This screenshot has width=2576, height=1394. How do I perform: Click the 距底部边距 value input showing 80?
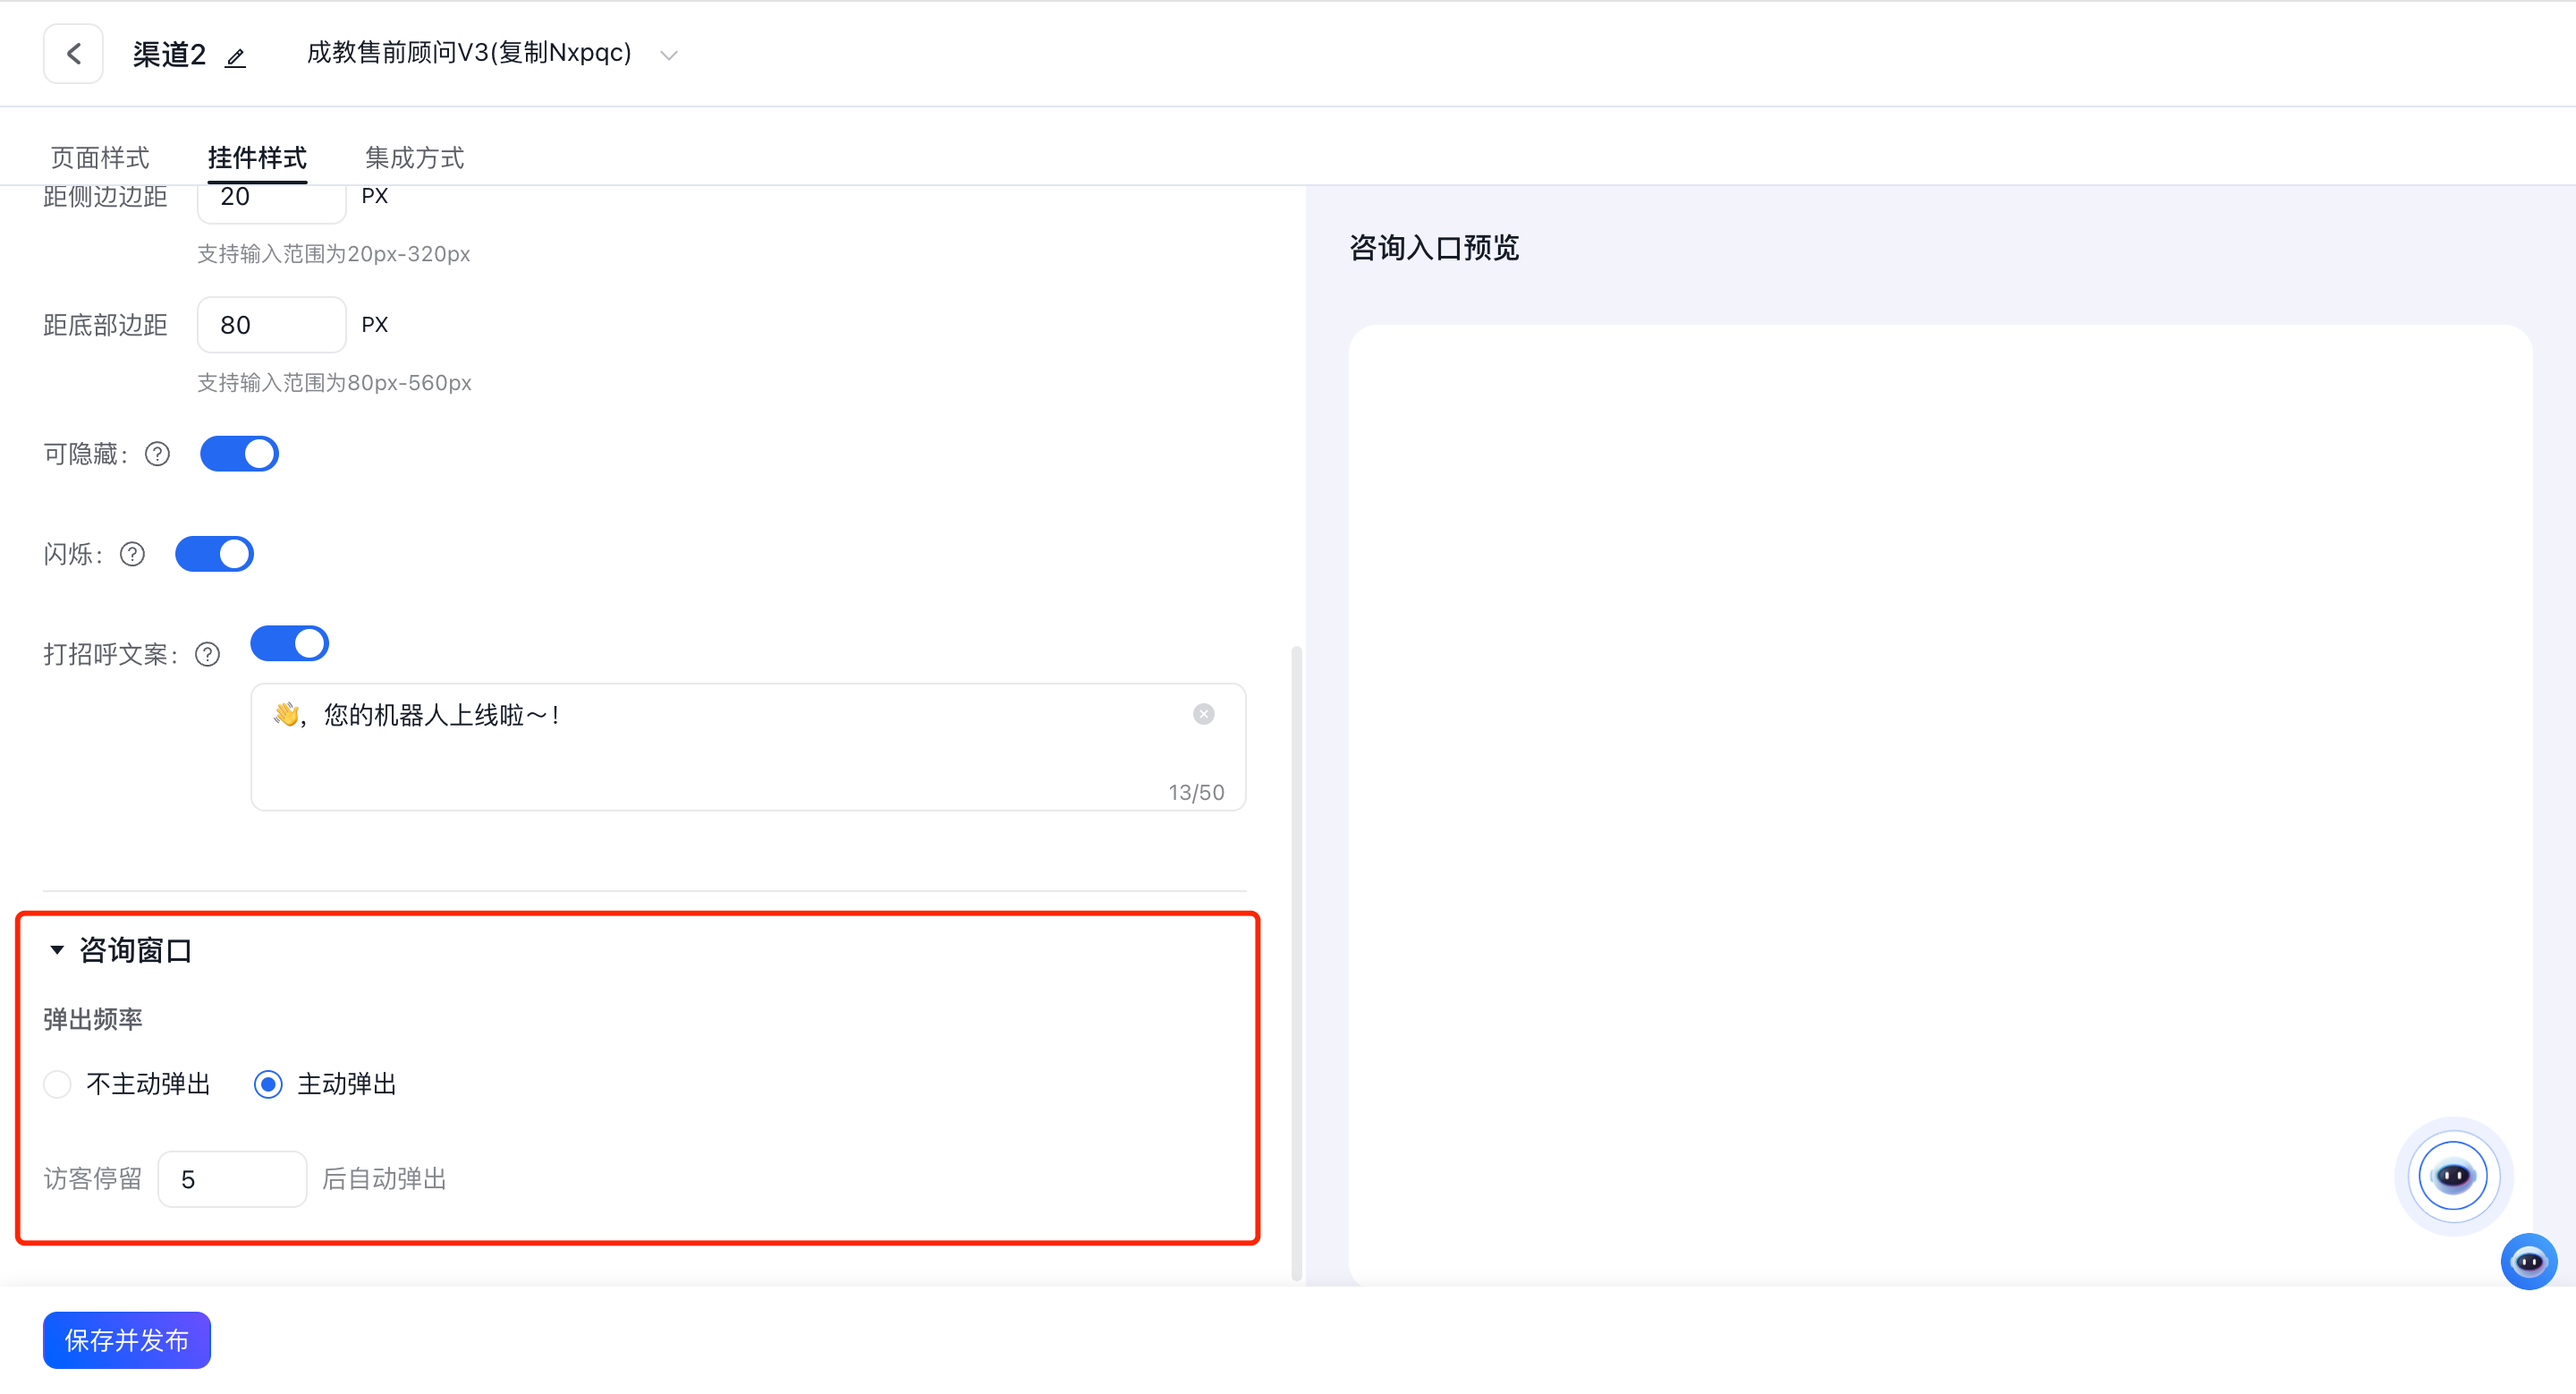pos(271,324)
